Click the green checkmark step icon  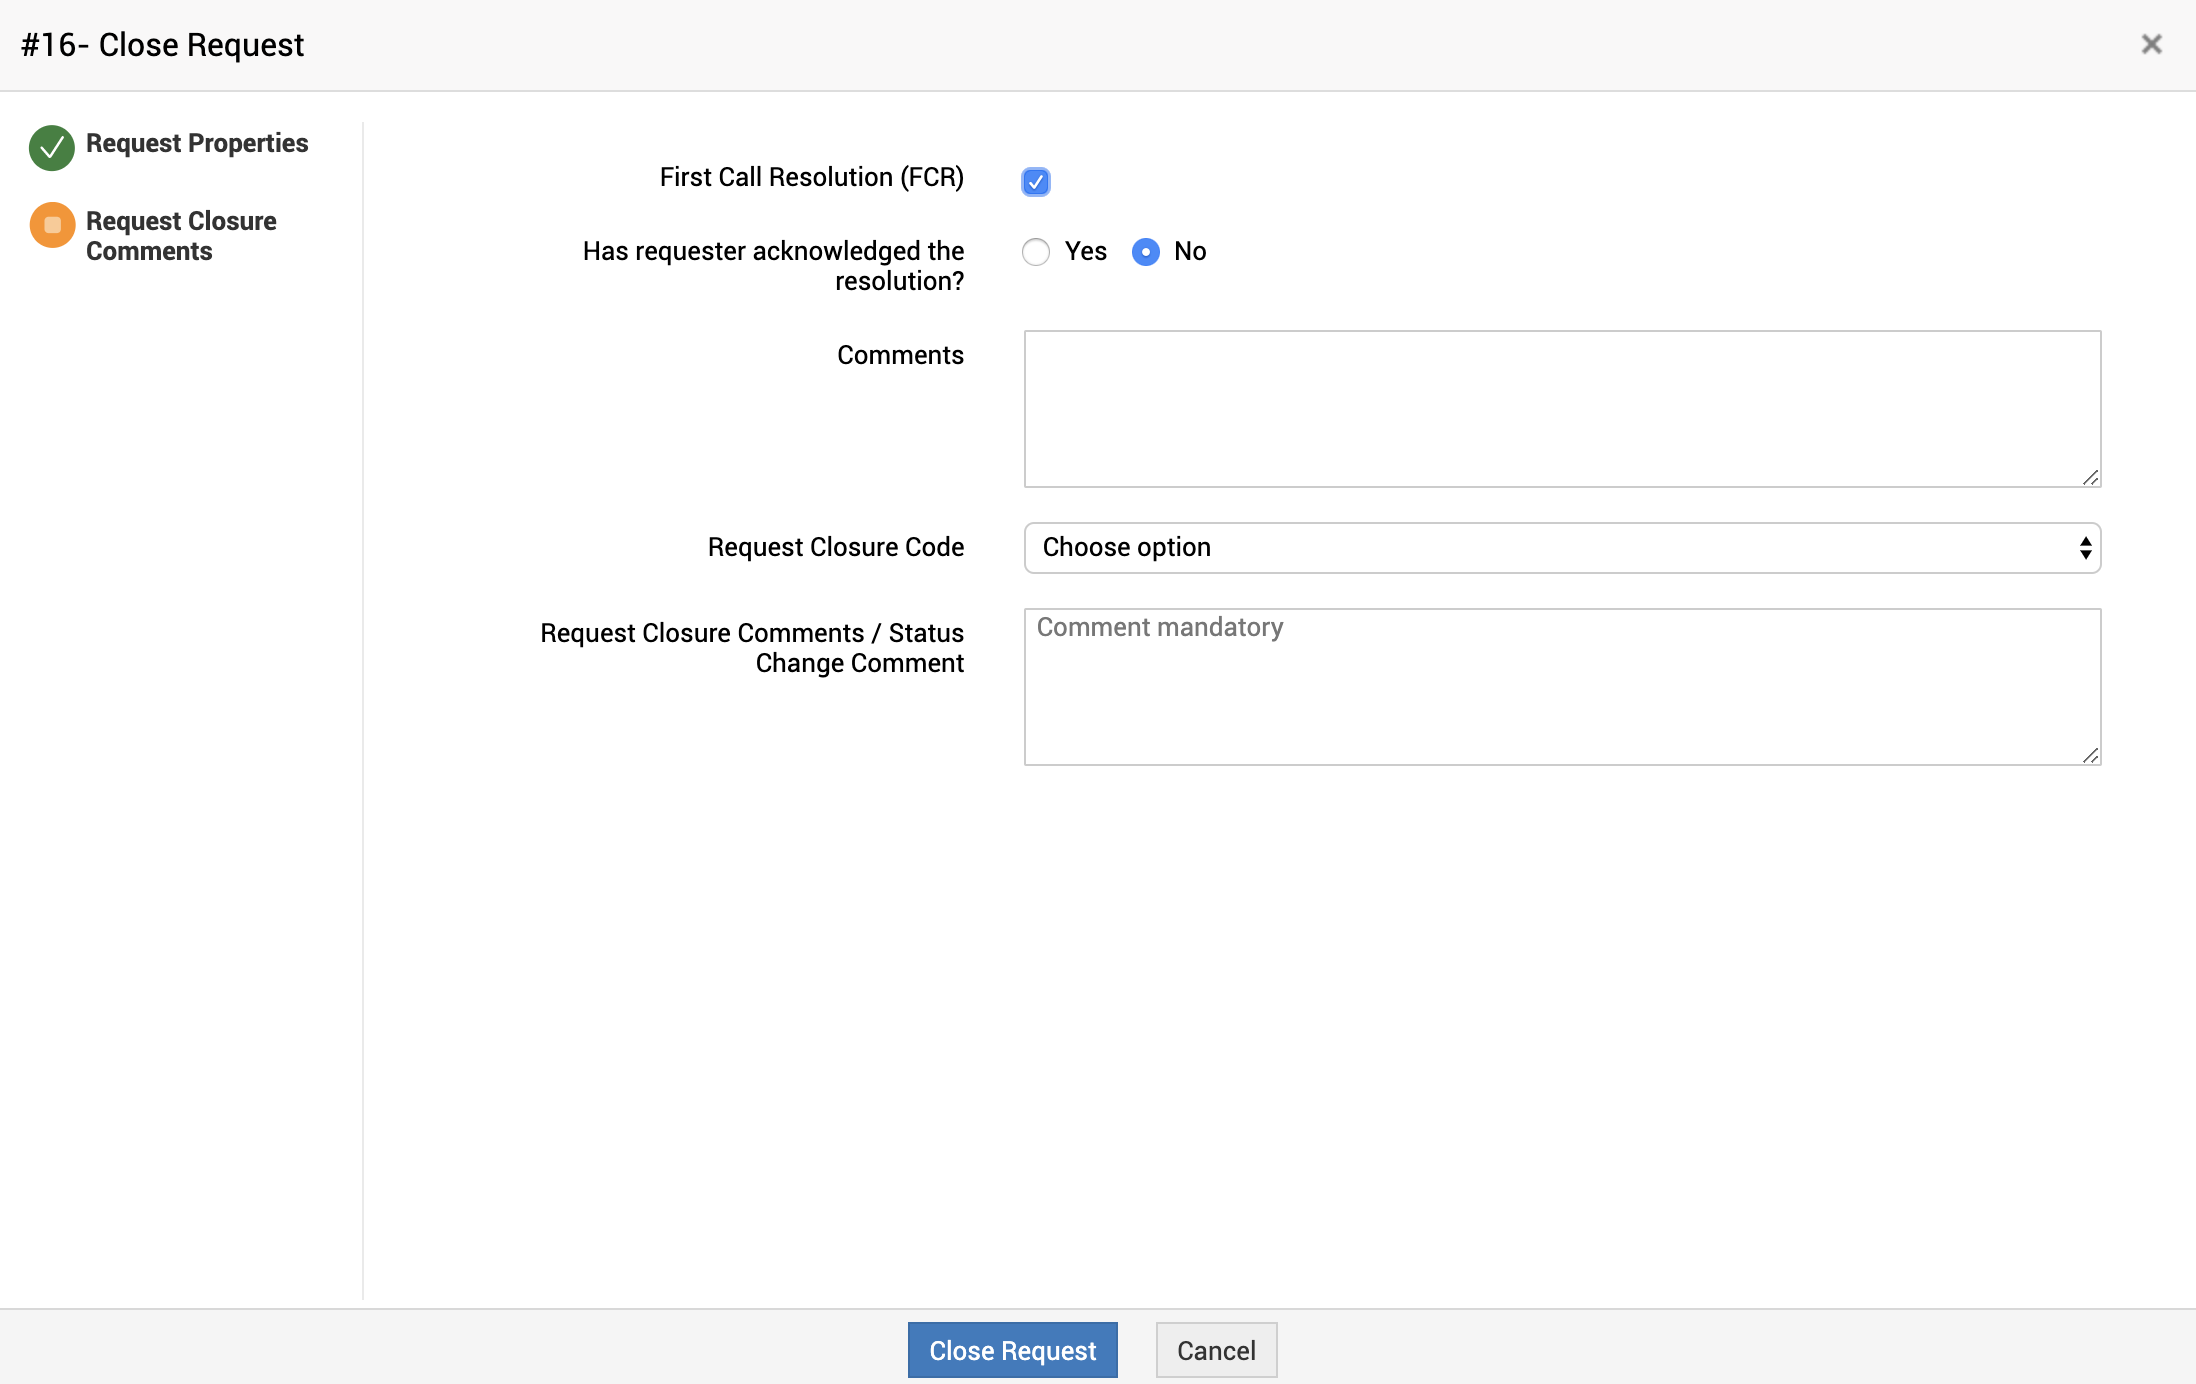tap(52, 148)
